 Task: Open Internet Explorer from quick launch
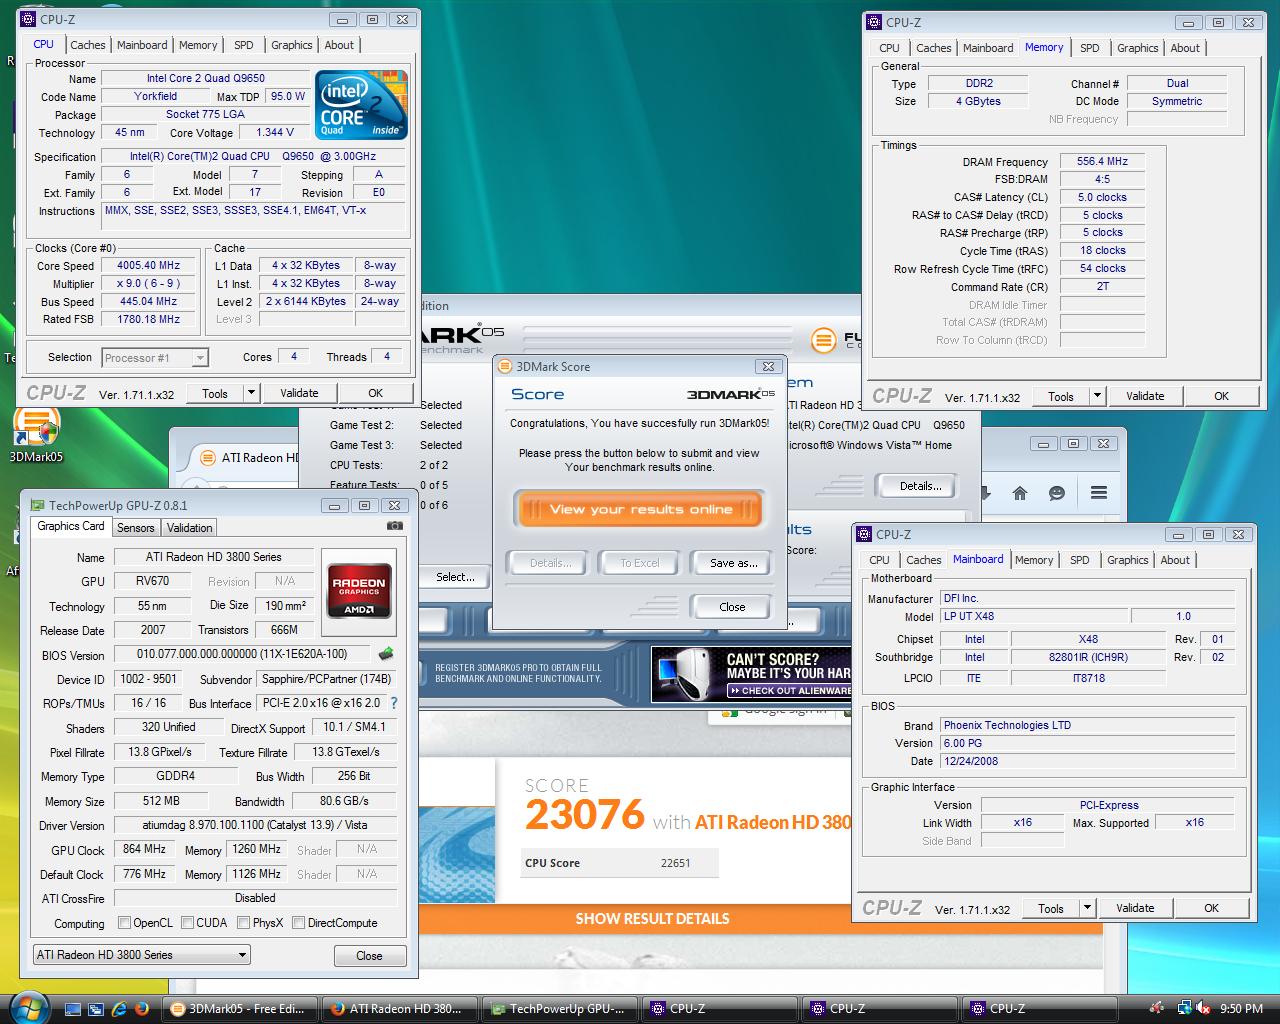(120, 1009)
